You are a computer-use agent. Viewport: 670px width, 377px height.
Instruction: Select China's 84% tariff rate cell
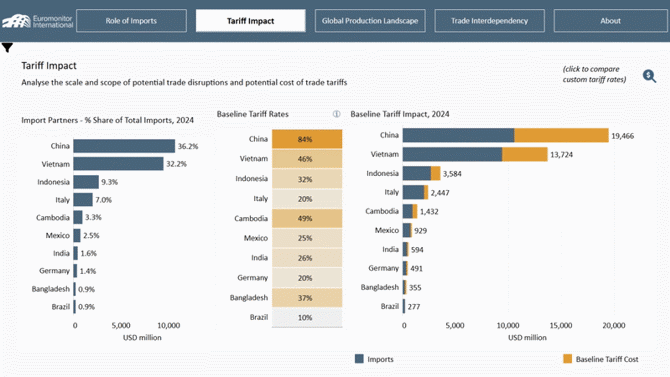tap(307, 139)
